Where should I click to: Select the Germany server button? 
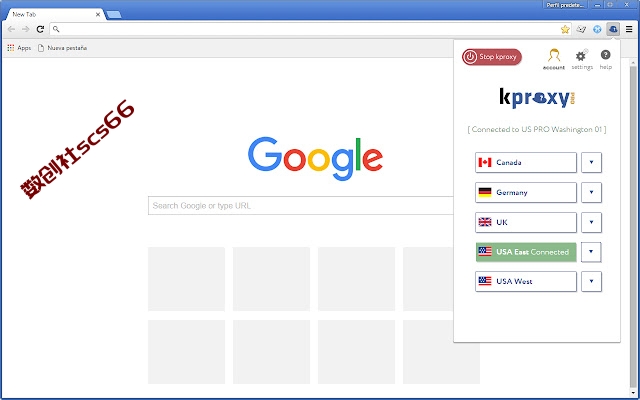point(526,192)
